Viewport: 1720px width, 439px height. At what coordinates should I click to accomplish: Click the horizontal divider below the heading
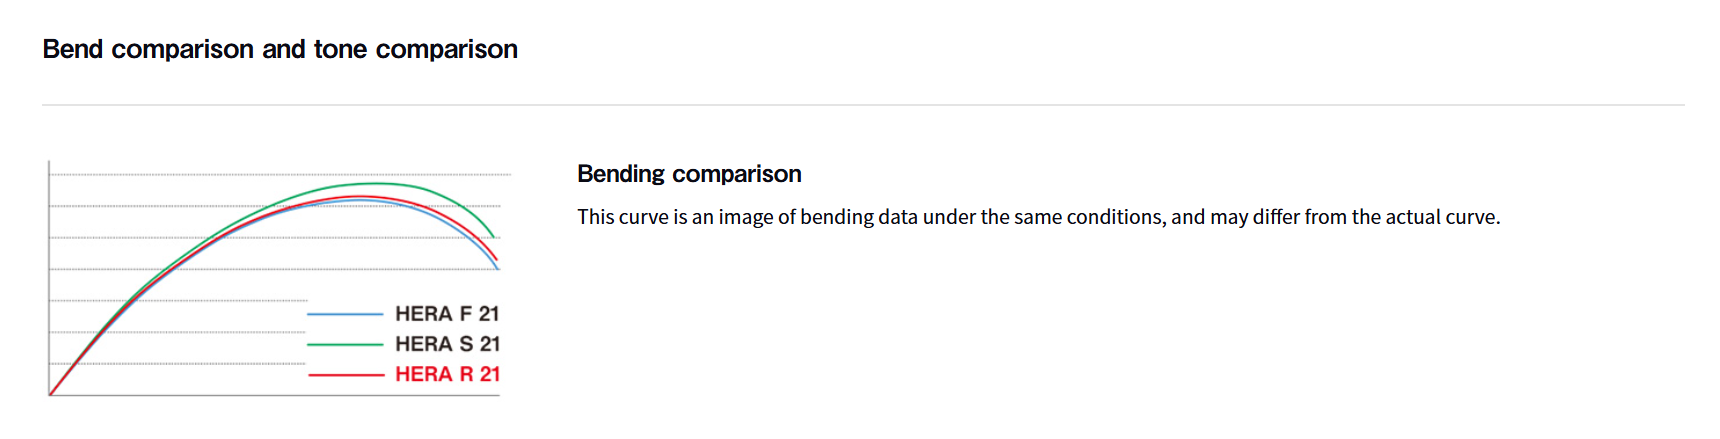pos(862,105)
